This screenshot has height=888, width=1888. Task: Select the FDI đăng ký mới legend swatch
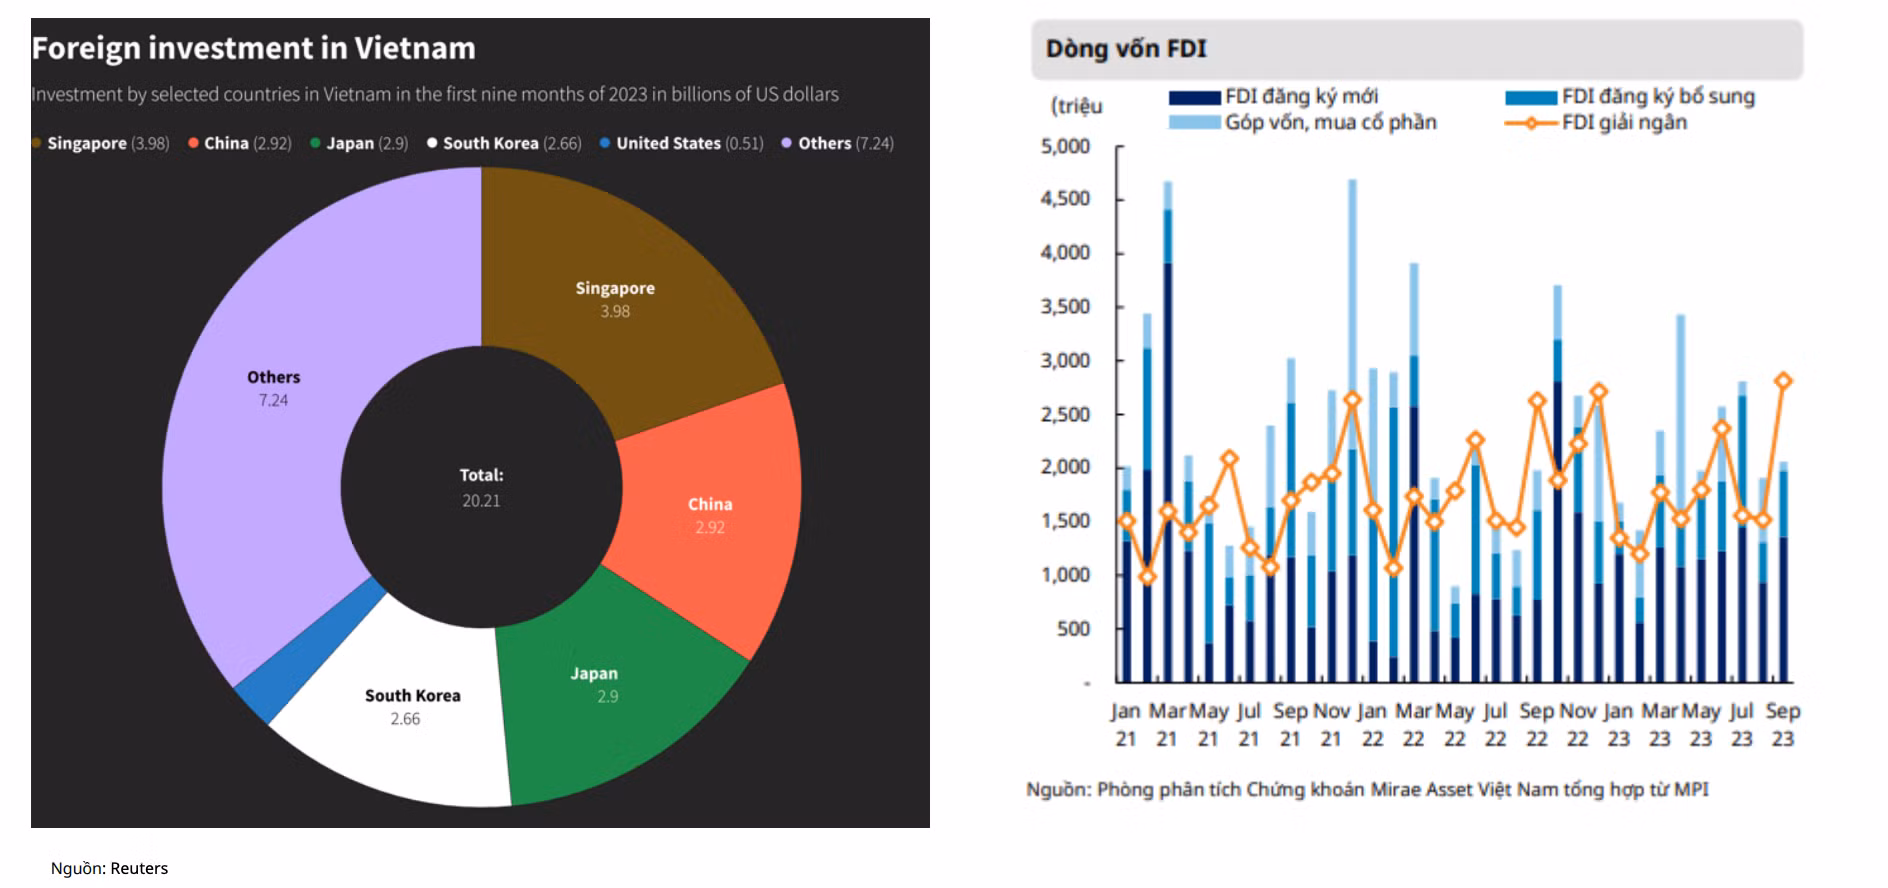pos(1194,98)
